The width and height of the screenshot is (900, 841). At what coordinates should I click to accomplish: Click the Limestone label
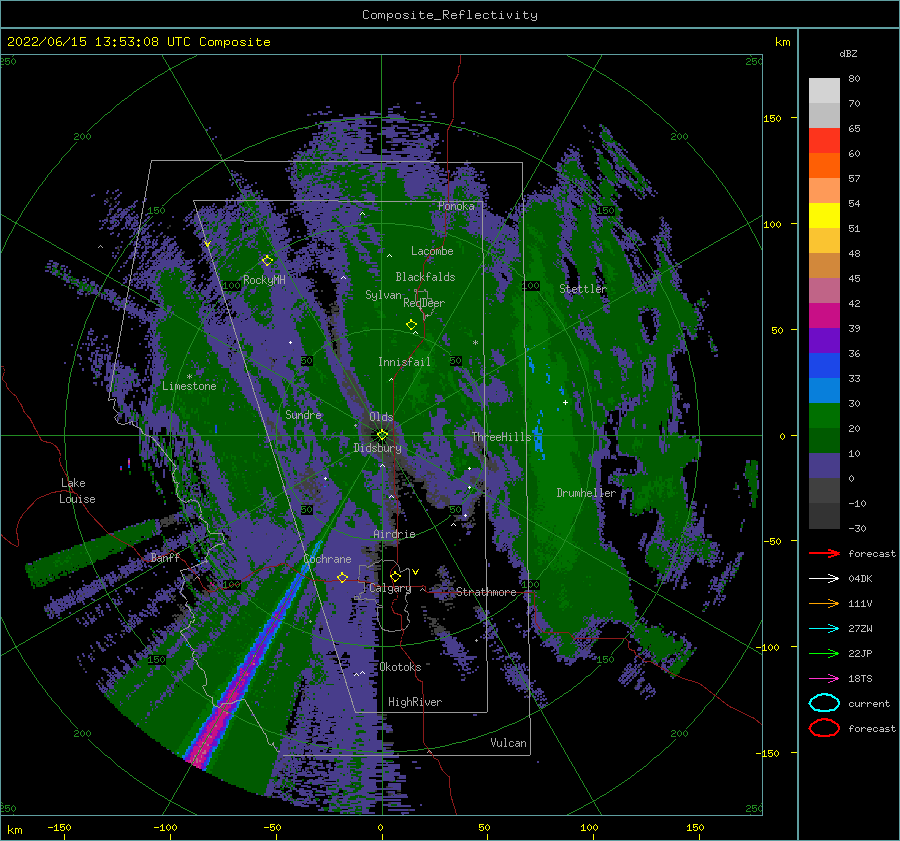[x=189, y=386]
